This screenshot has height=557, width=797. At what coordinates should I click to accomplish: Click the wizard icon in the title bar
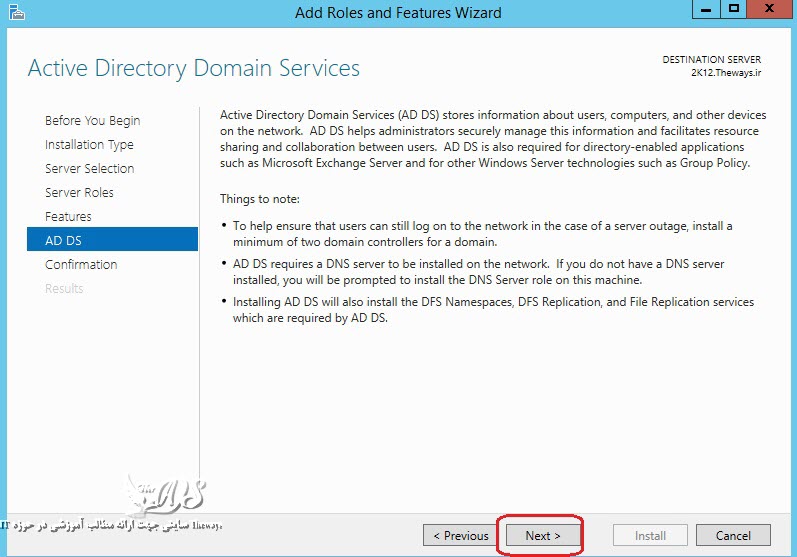(13, 12)
